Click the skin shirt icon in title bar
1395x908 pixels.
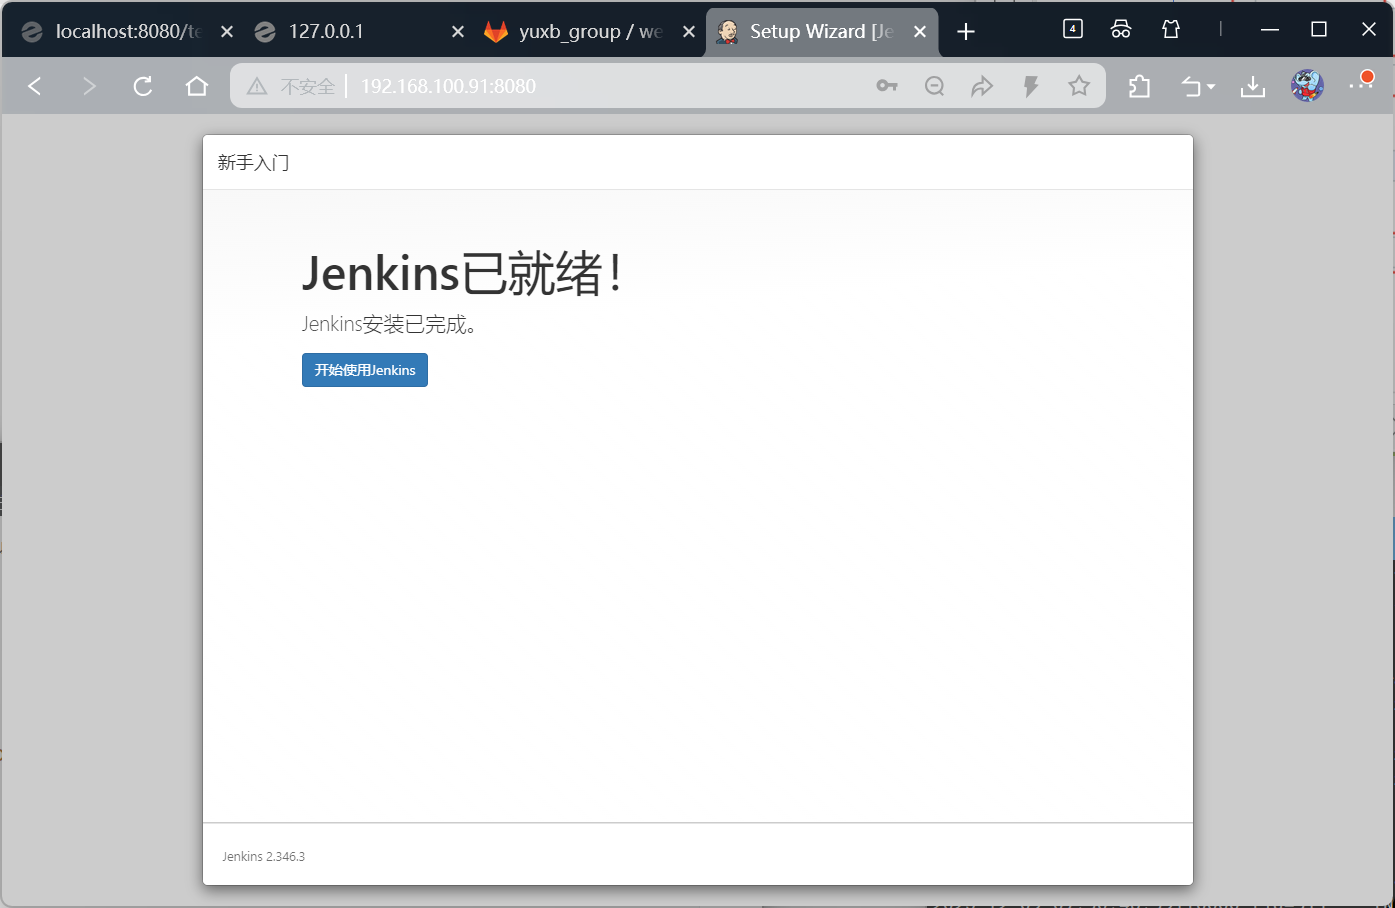coord(1171,29)
